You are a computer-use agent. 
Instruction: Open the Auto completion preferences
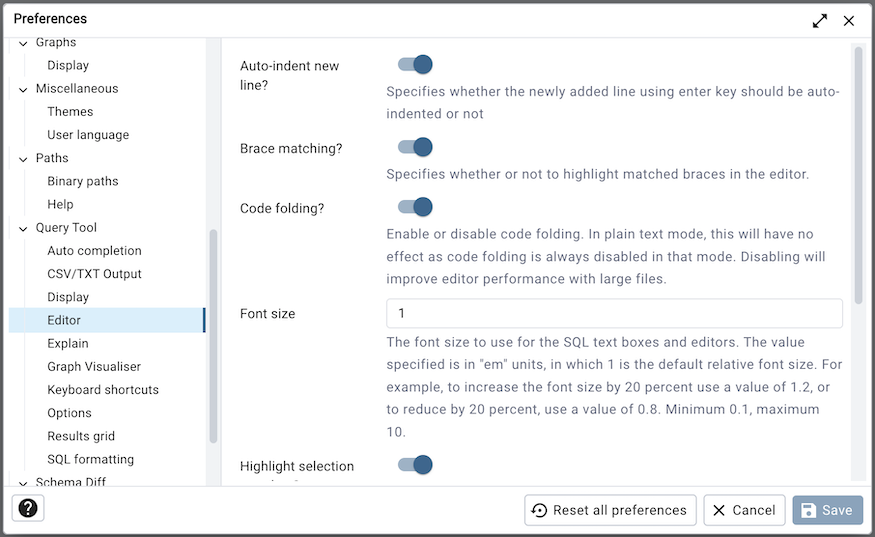click(x=94, y=251)
